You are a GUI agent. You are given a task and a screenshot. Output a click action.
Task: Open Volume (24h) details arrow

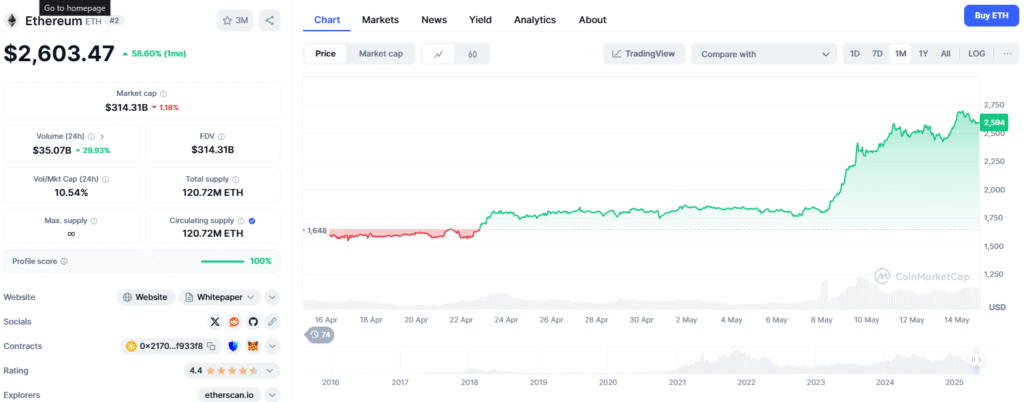point(102,136)
